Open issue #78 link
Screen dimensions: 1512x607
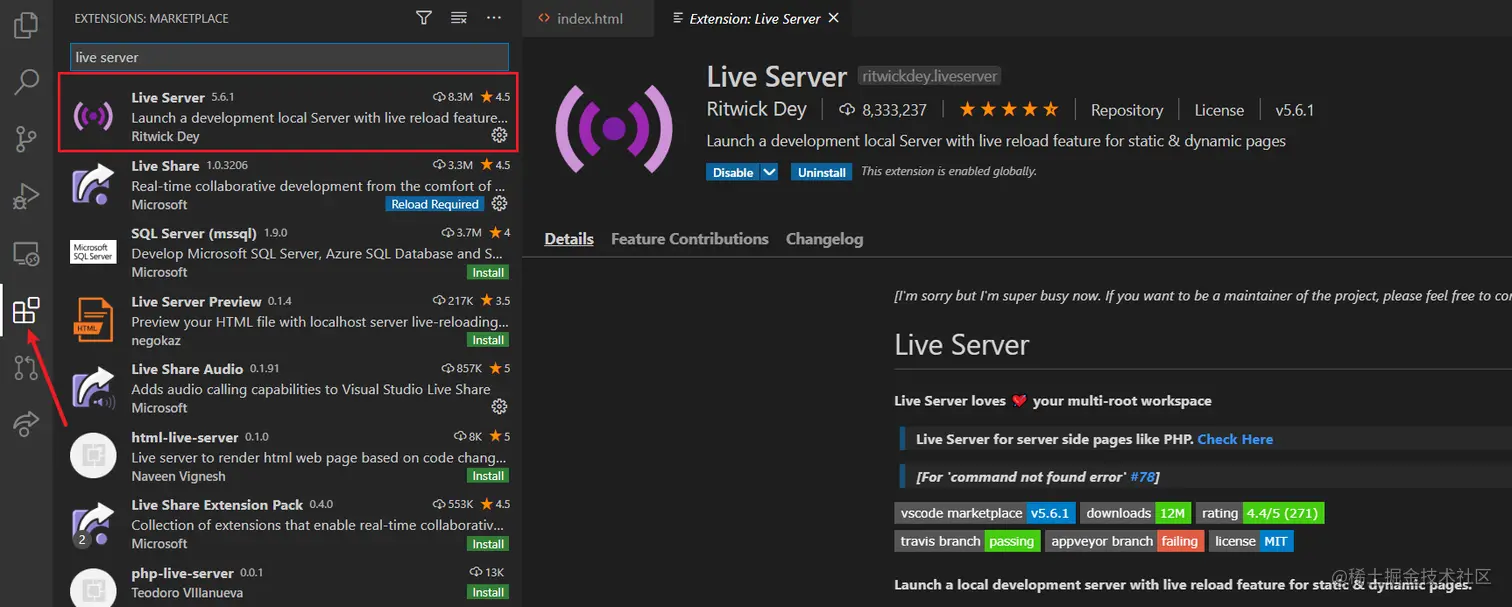[x=1142, y=477]
